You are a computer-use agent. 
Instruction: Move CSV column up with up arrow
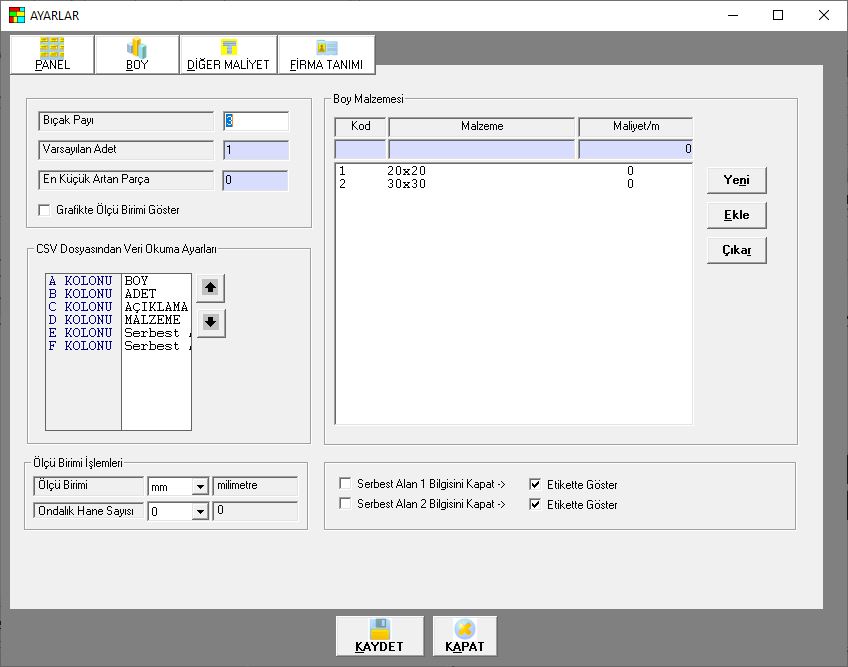(x=210, y=287)
